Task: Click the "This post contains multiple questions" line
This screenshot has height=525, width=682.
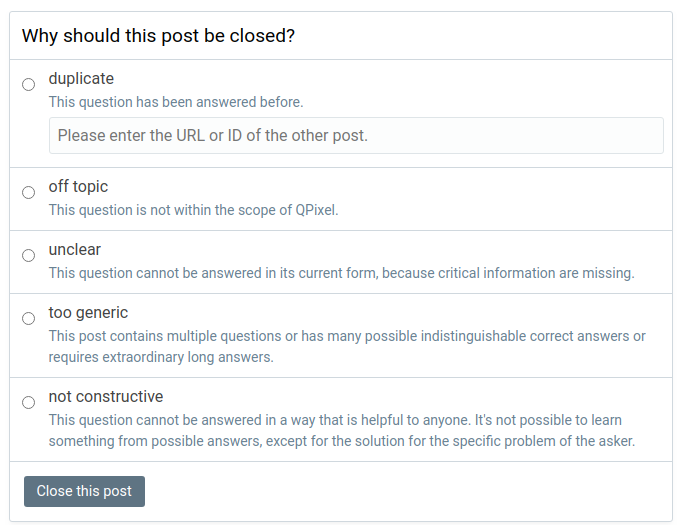Action: (347, 336)
